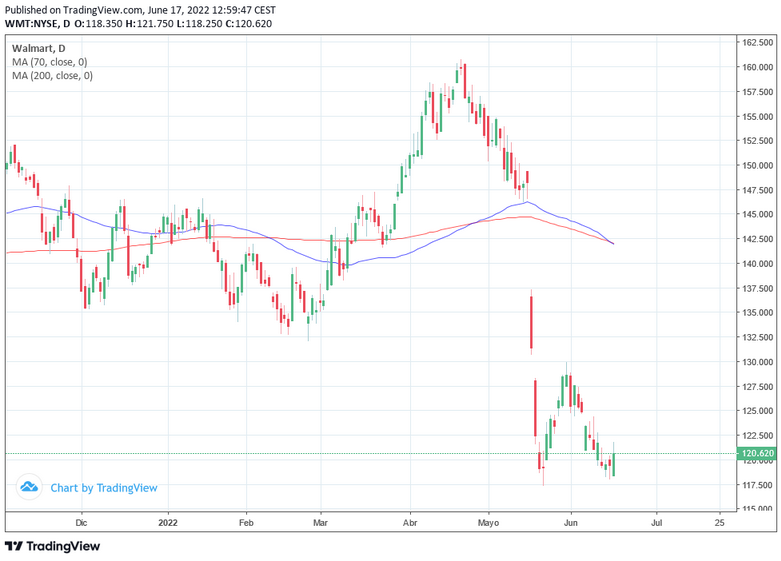Click the 'WMT:NYSE, D' symbol header text
Screen dimensions: 781x561
point(37,23)
